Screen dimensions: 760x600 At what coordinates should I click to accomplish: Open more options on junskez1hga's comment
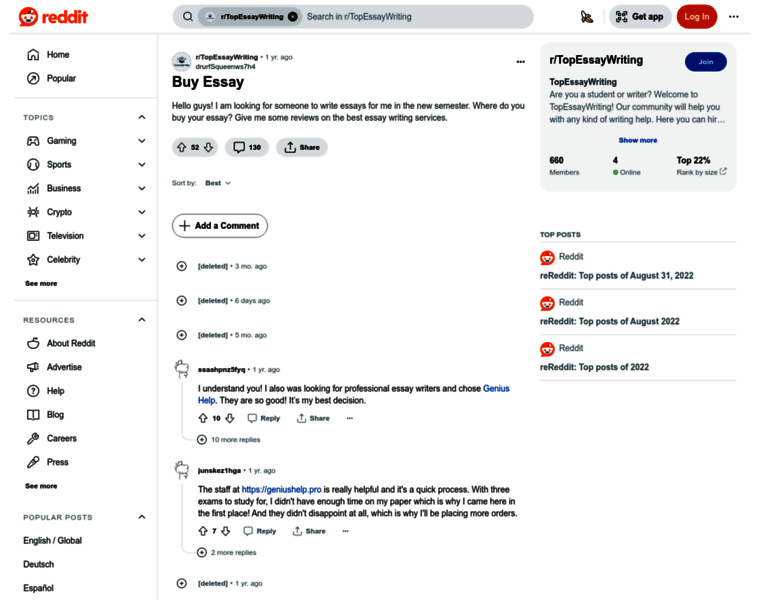[x=346, y=531]
